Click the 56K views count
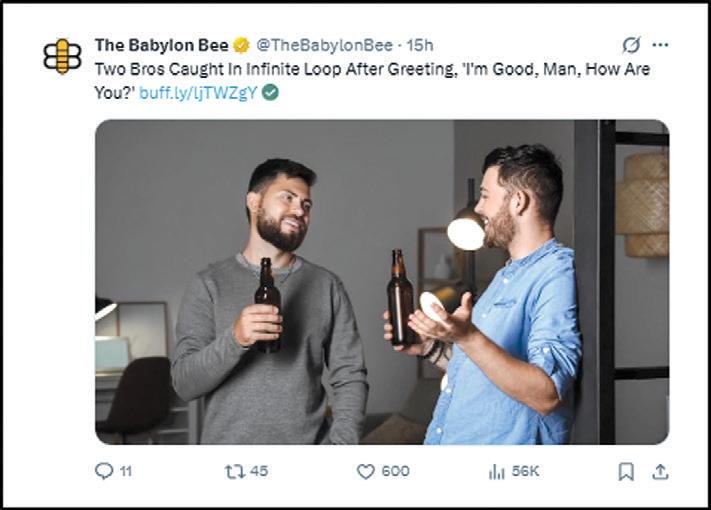The image size is (711, 510). click(x=525, y=471)
